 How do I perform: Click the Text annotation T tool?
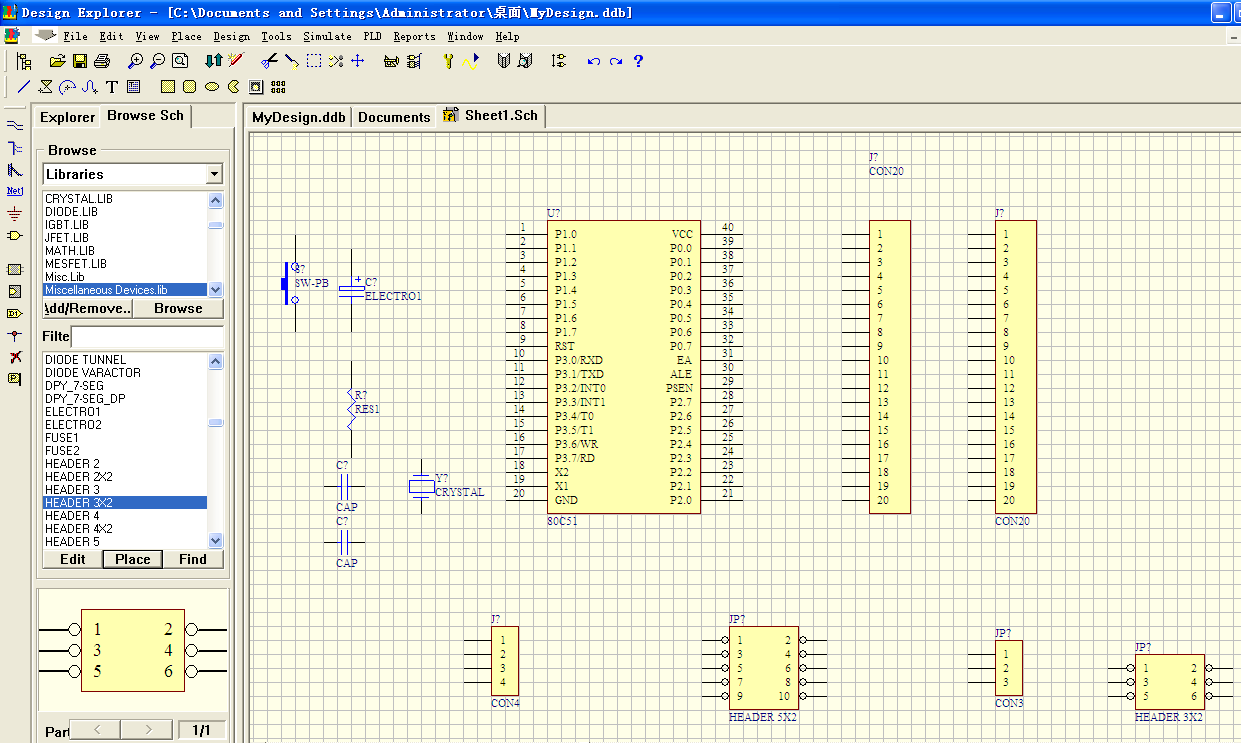[x=112, y=87]
